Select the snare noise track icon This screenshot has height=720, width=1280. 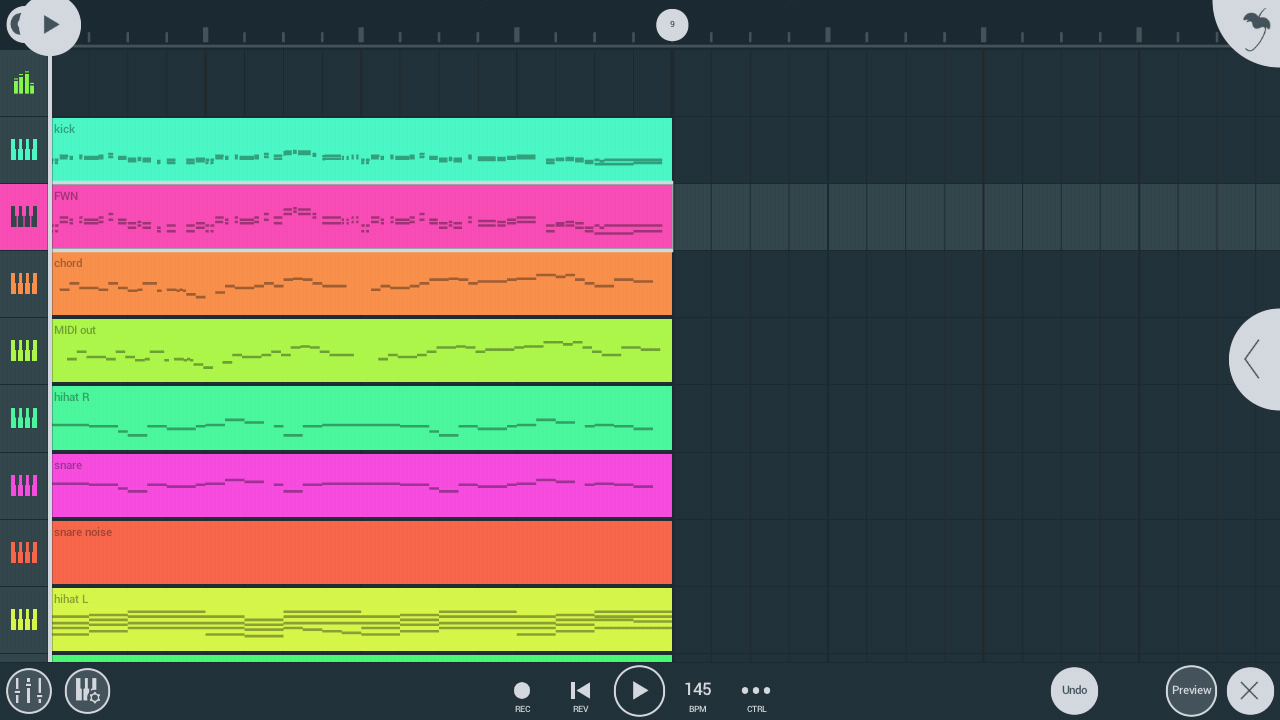(24, 553)
